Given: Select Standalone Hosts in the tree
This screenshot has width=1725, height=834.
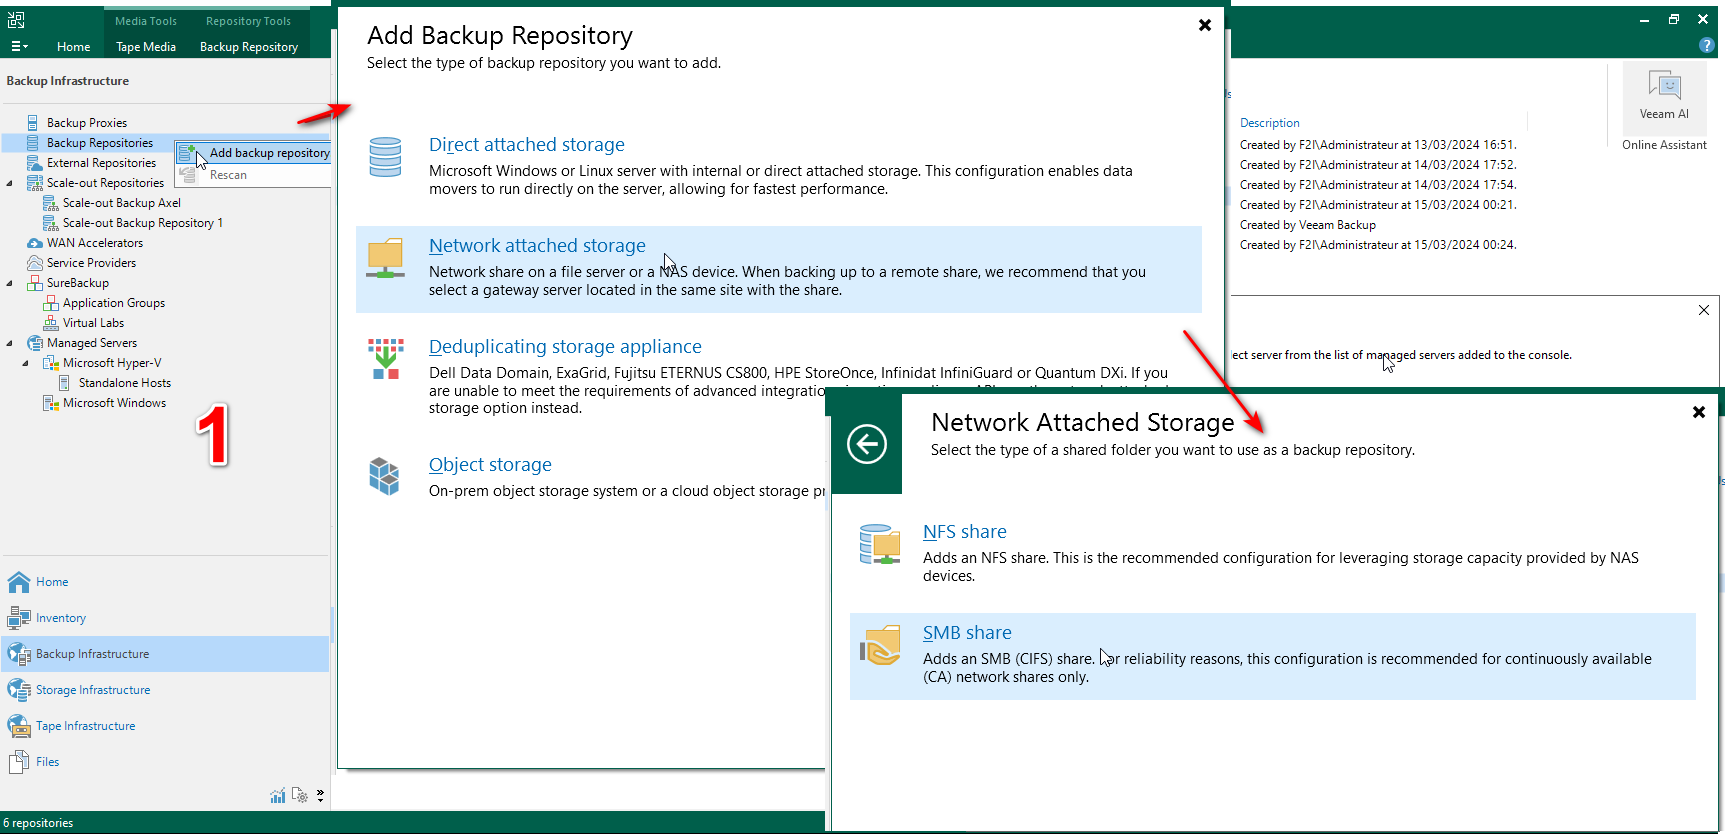Looking at the screenshot, I should [x=125, y=383].
